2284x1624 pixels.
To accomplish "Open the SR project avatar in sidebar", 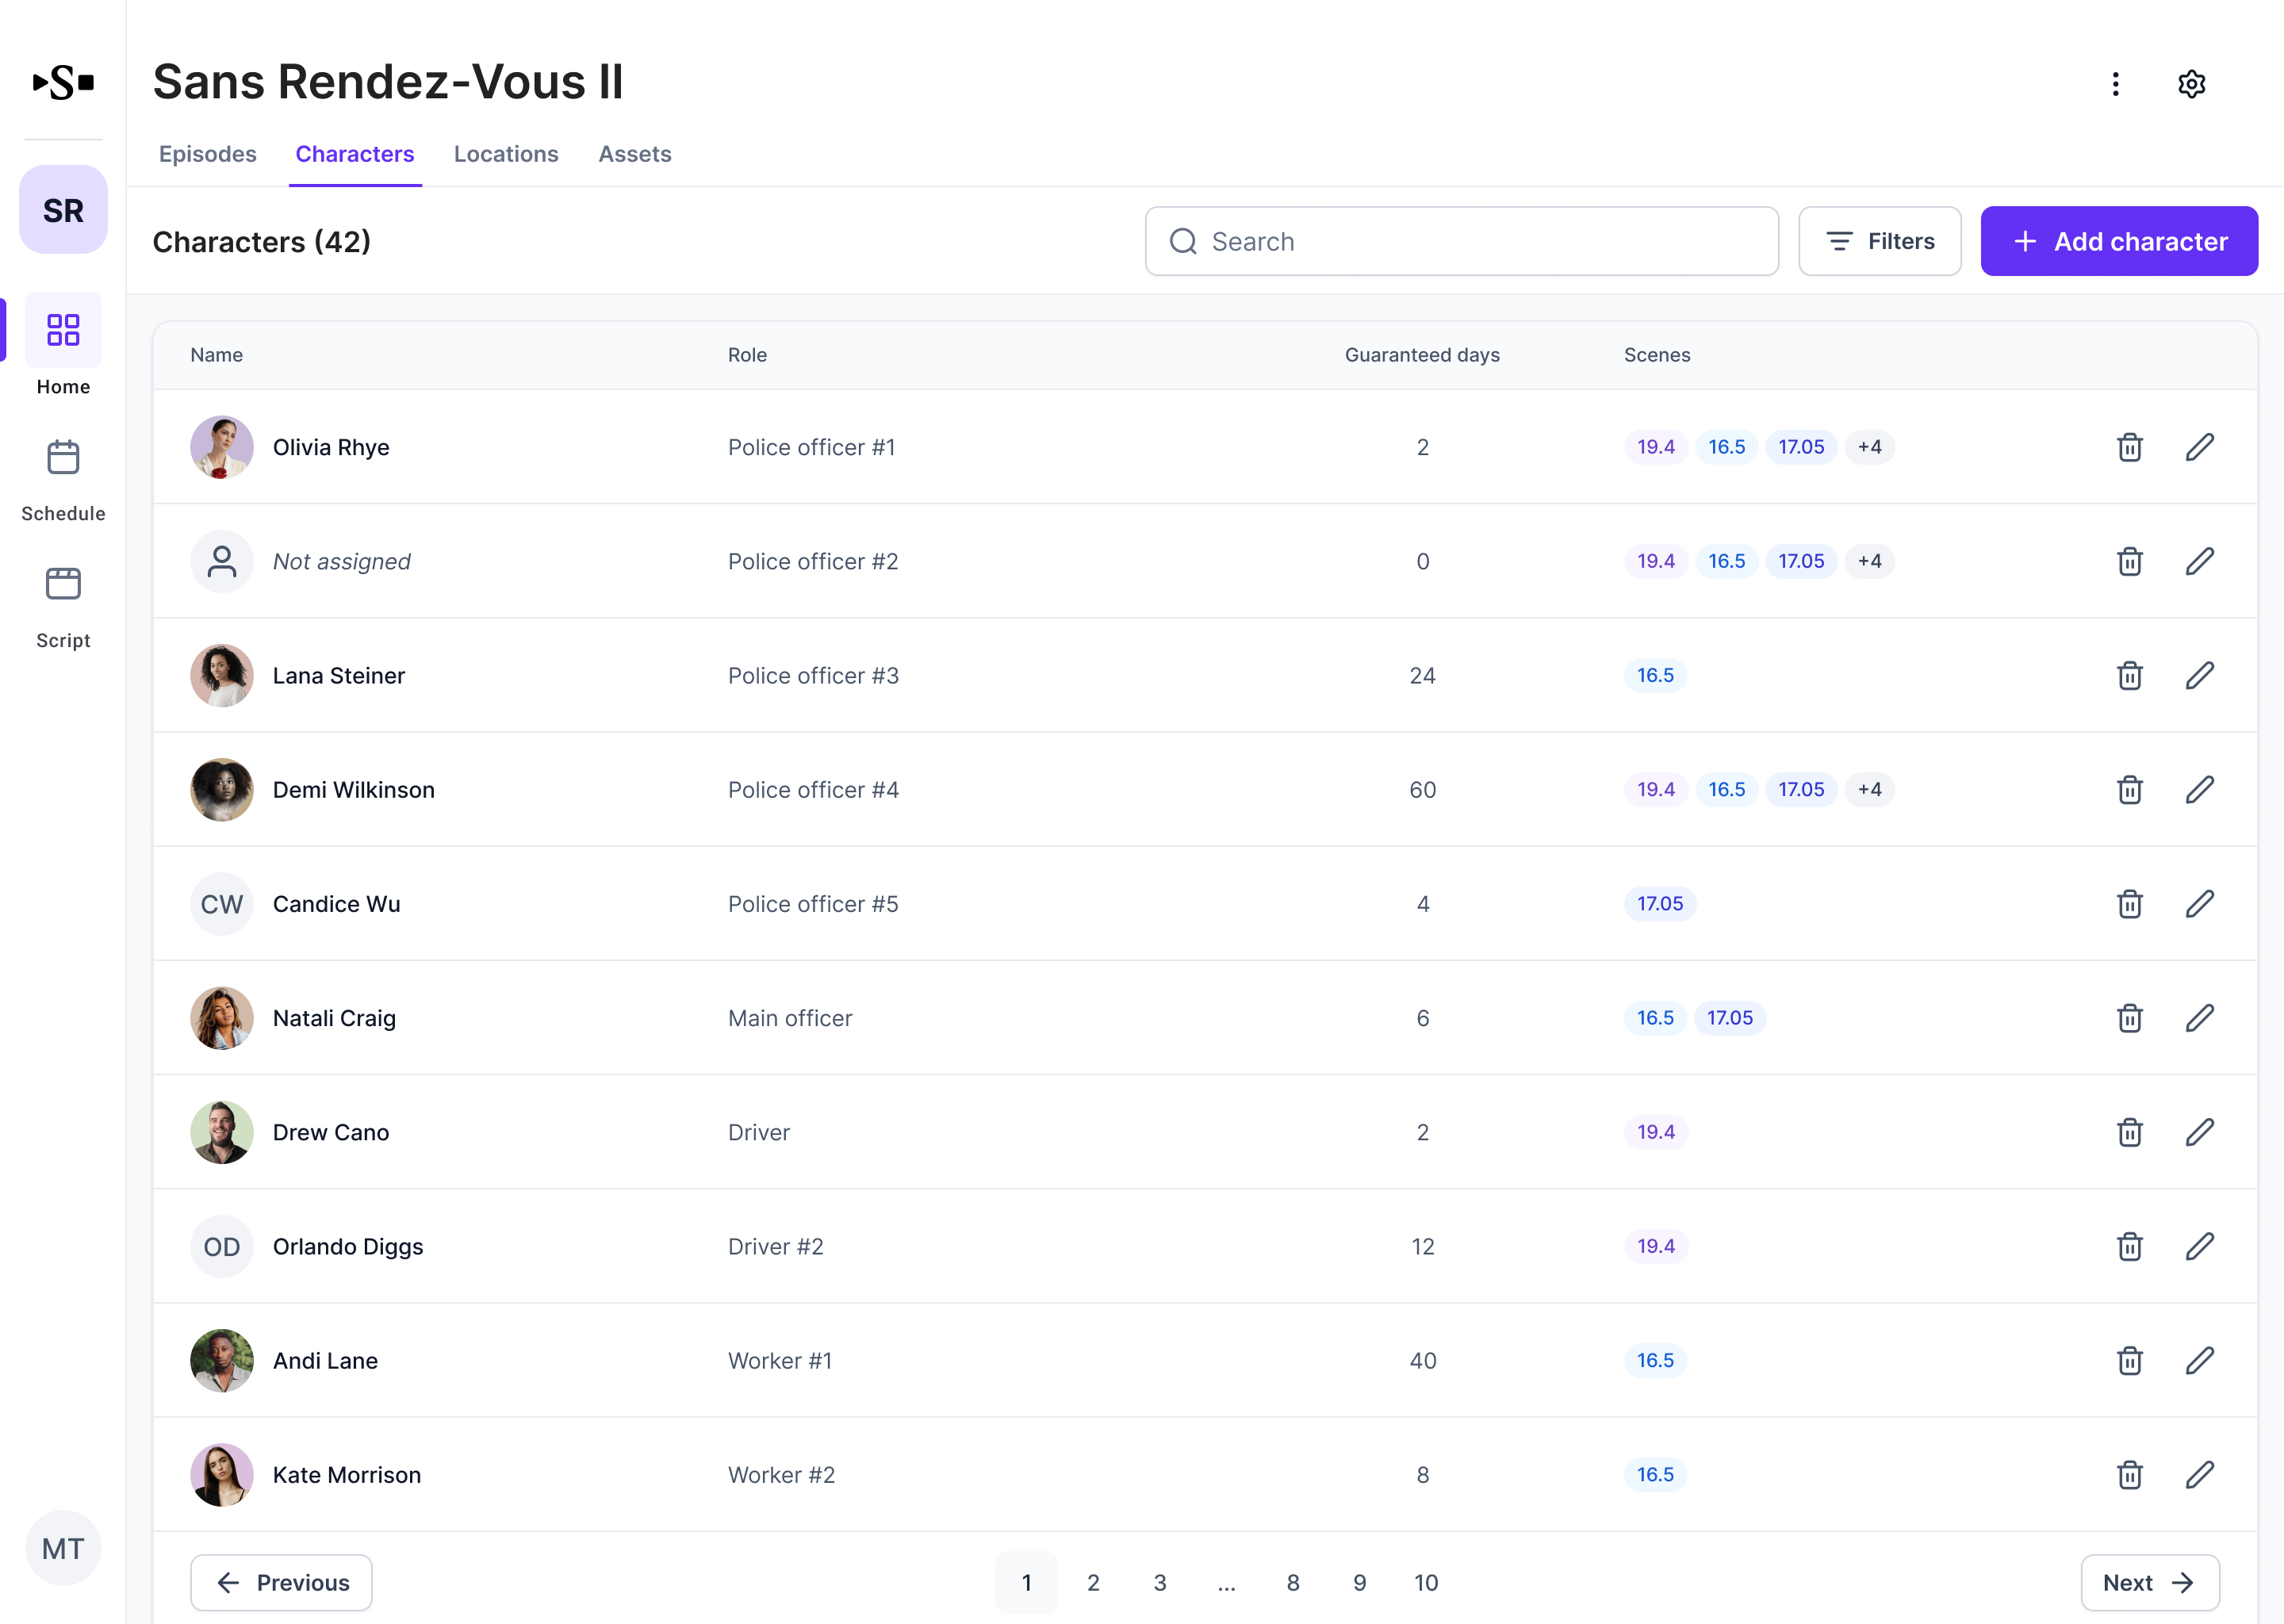I will [63, 210].
